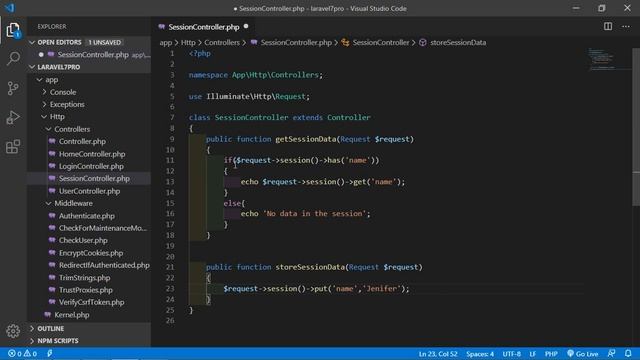The height and width of the screenshot is (360, 640).
Task: Click the SessionController class breadcrumb
Action: click(x=380, y=42)
